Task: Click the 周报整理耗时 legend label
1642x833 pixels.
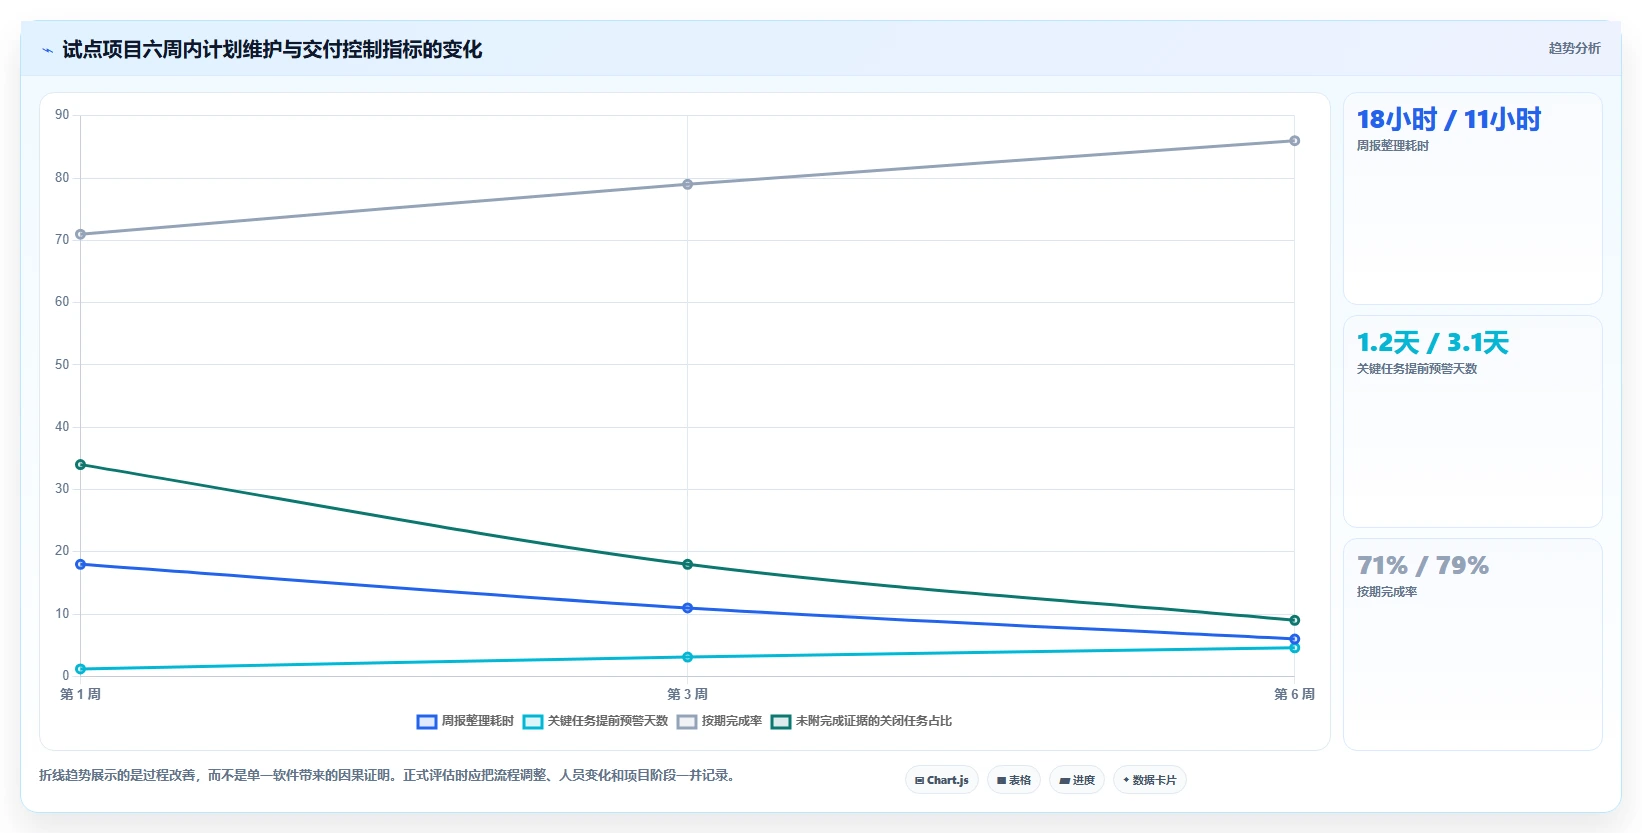Action: 478,721
